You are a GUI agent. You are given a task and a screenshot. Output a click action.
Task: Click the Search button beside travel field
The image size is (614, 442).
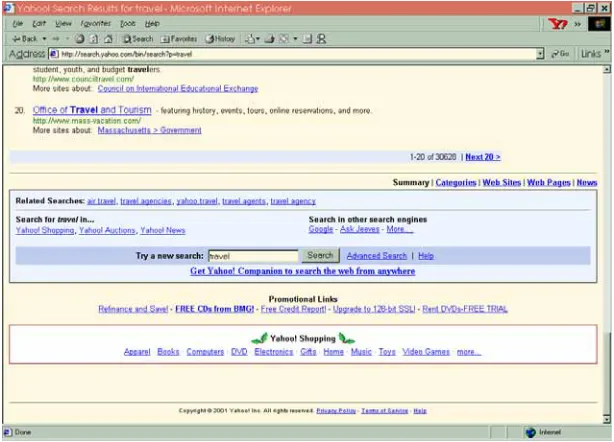click(320, 256)
